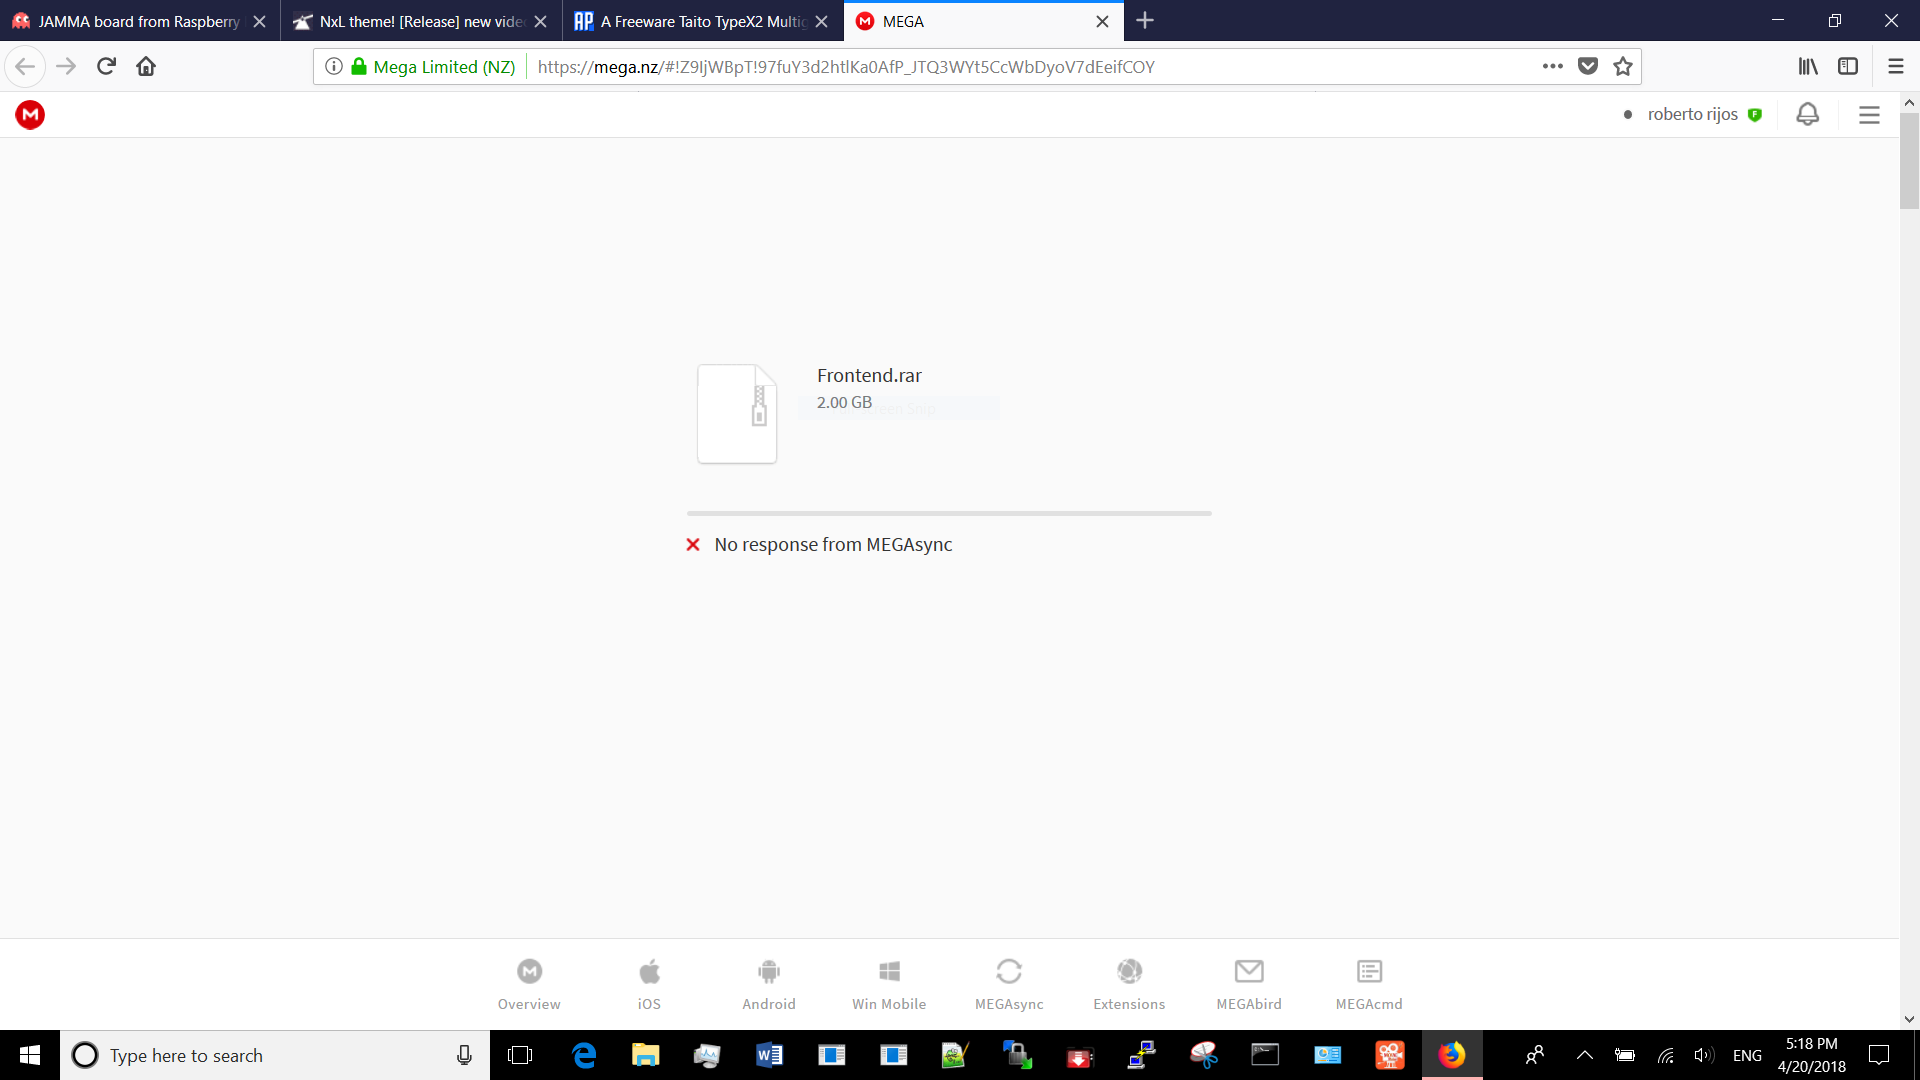
Task: Open the MEGAbird link
Action: click(1249, 985)
